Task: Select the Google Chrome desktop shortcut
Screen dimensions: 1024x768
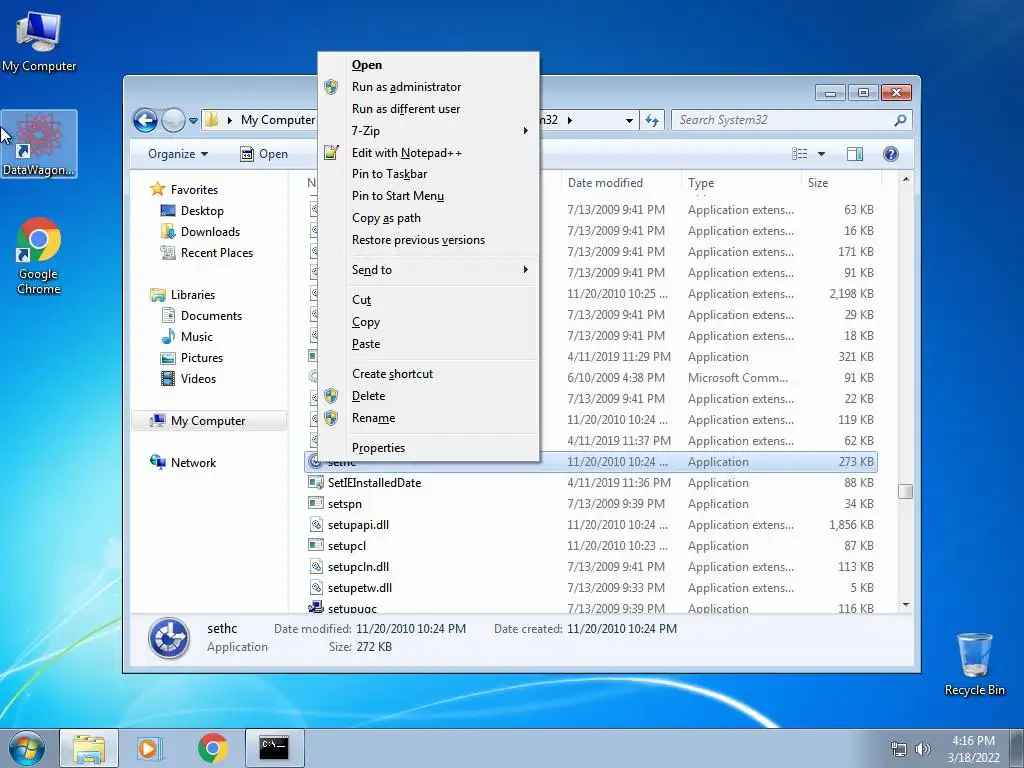Action: pyautogui.click(x=39, y=256)
